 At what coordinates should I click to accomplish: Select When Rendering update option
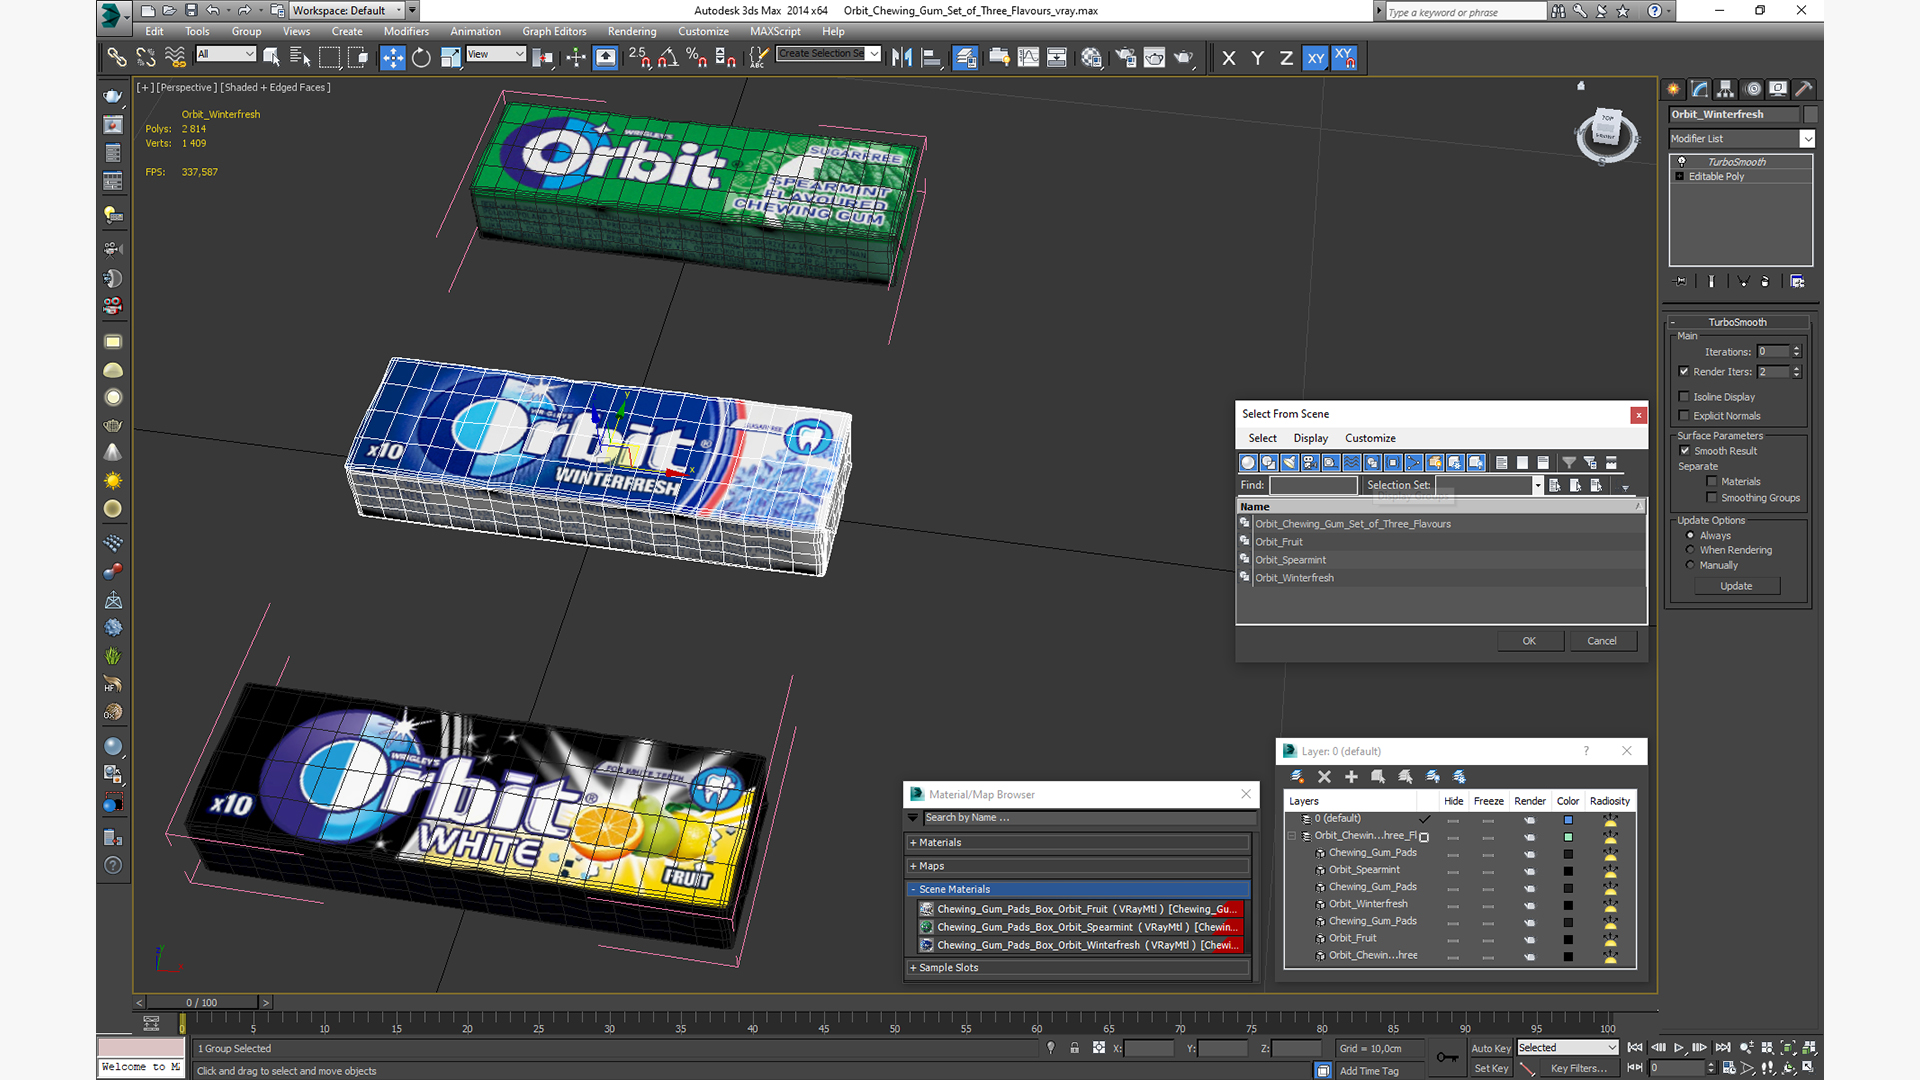click(x=1691, y=550)
